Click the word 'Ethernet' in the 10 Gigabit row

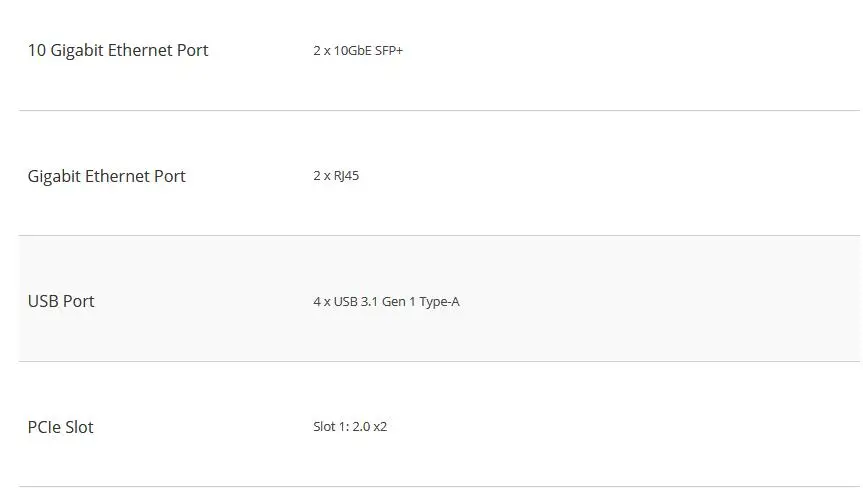pos(140,51)
